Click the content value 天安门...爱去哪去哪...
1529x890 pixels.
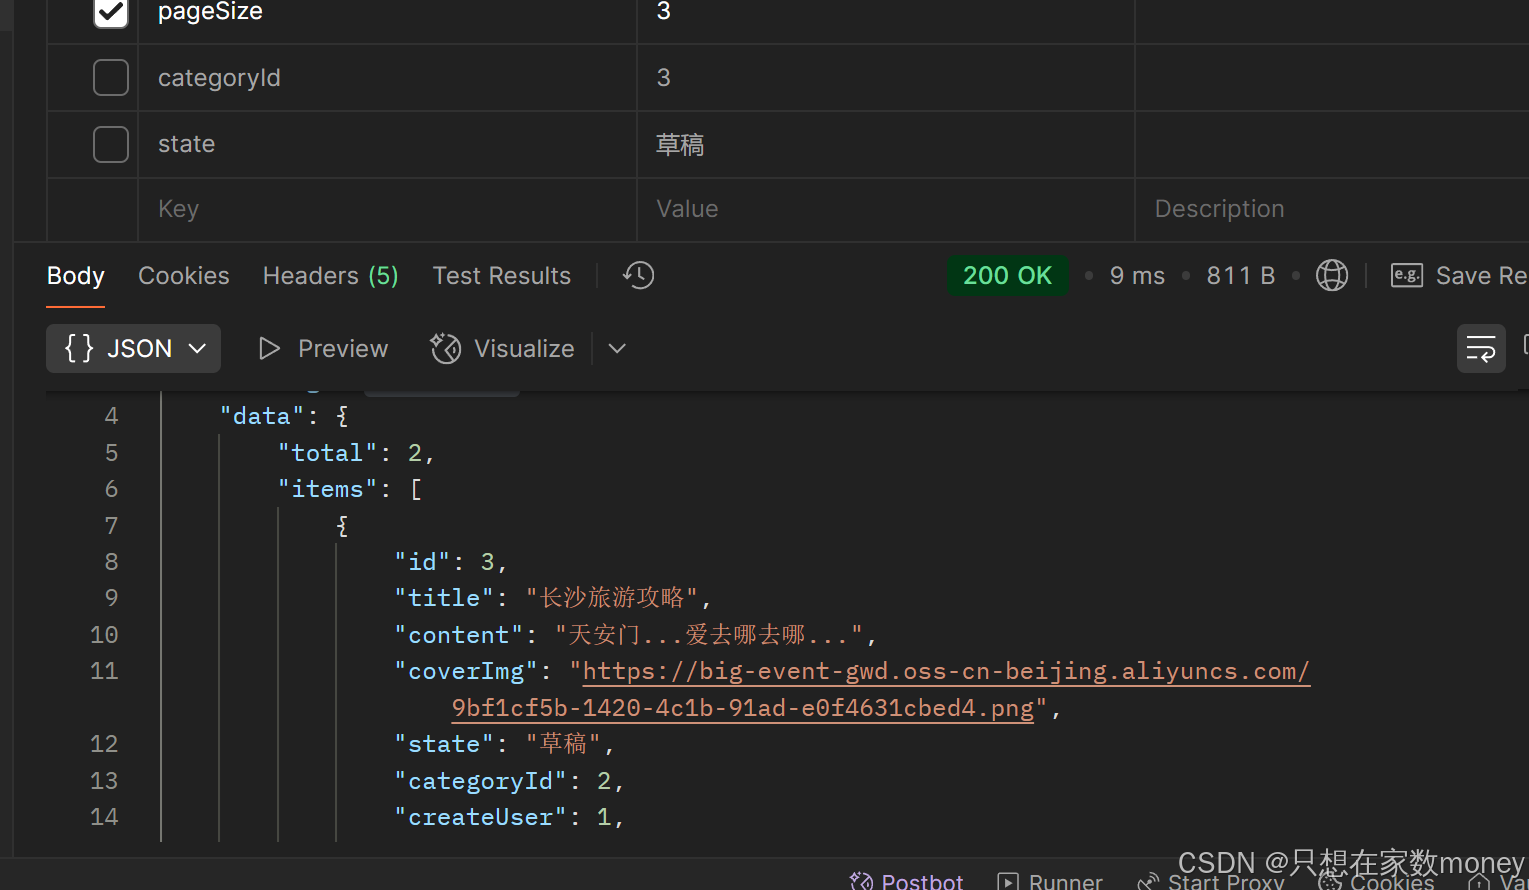[709, 635]
